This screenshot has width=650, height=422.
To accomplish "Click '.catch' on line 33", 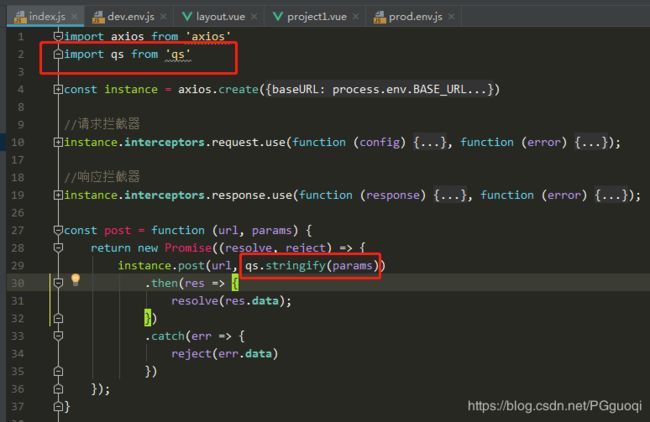I will (x=165, y=336).
